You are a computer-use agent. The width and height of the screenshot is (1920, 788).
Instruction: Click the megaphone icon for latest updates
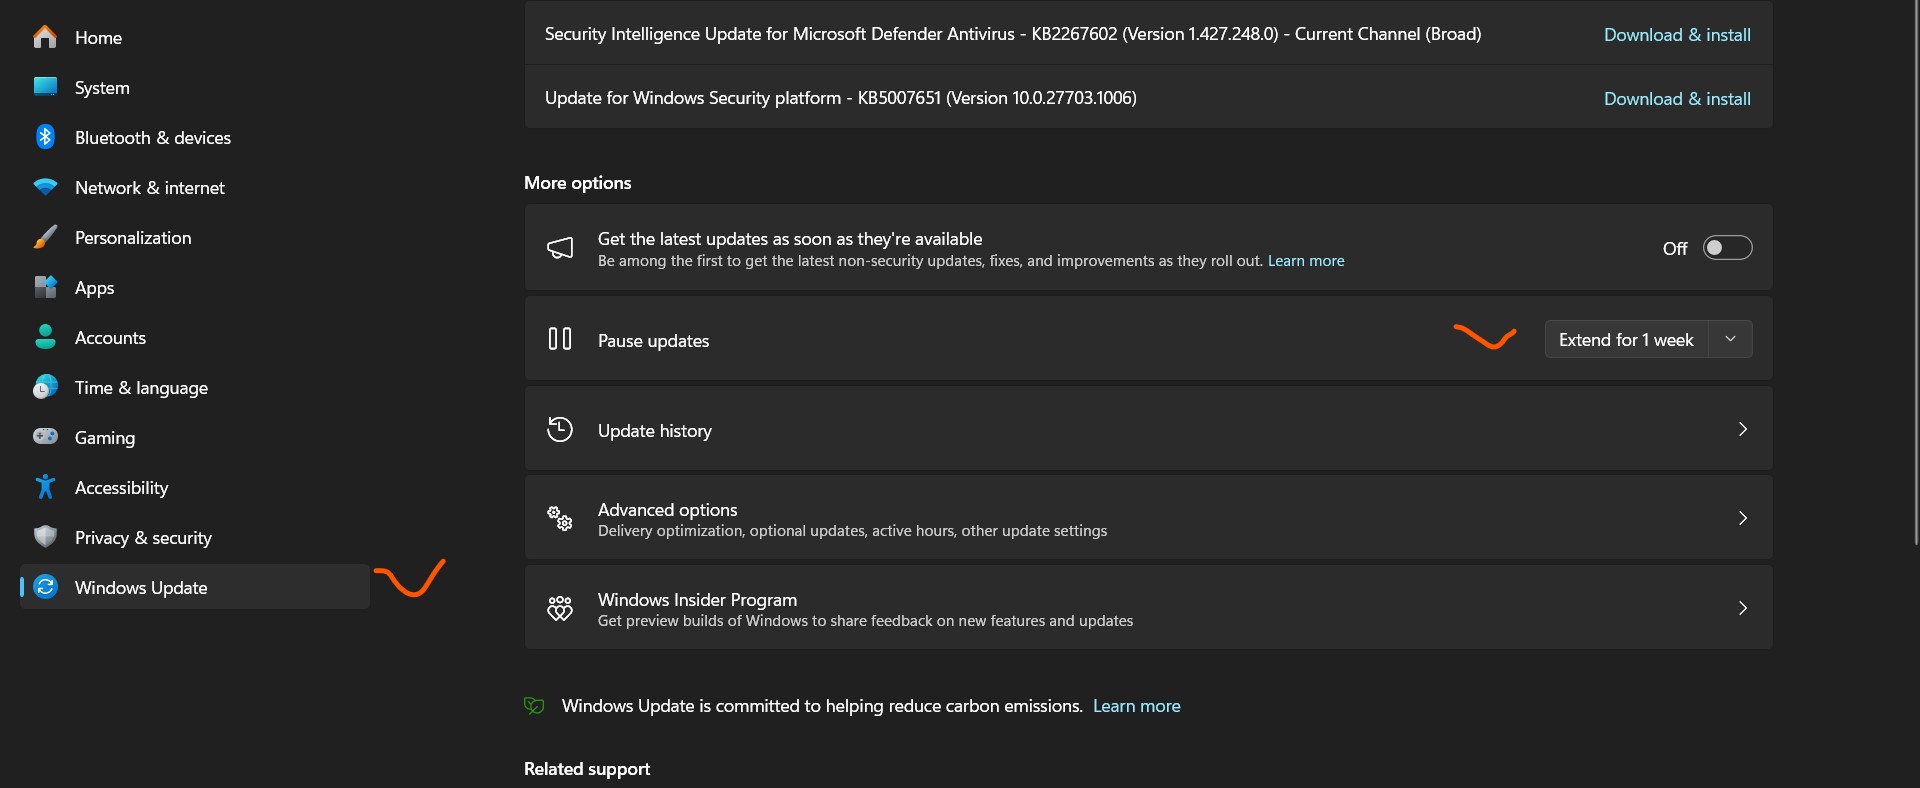tap(560, 248)
